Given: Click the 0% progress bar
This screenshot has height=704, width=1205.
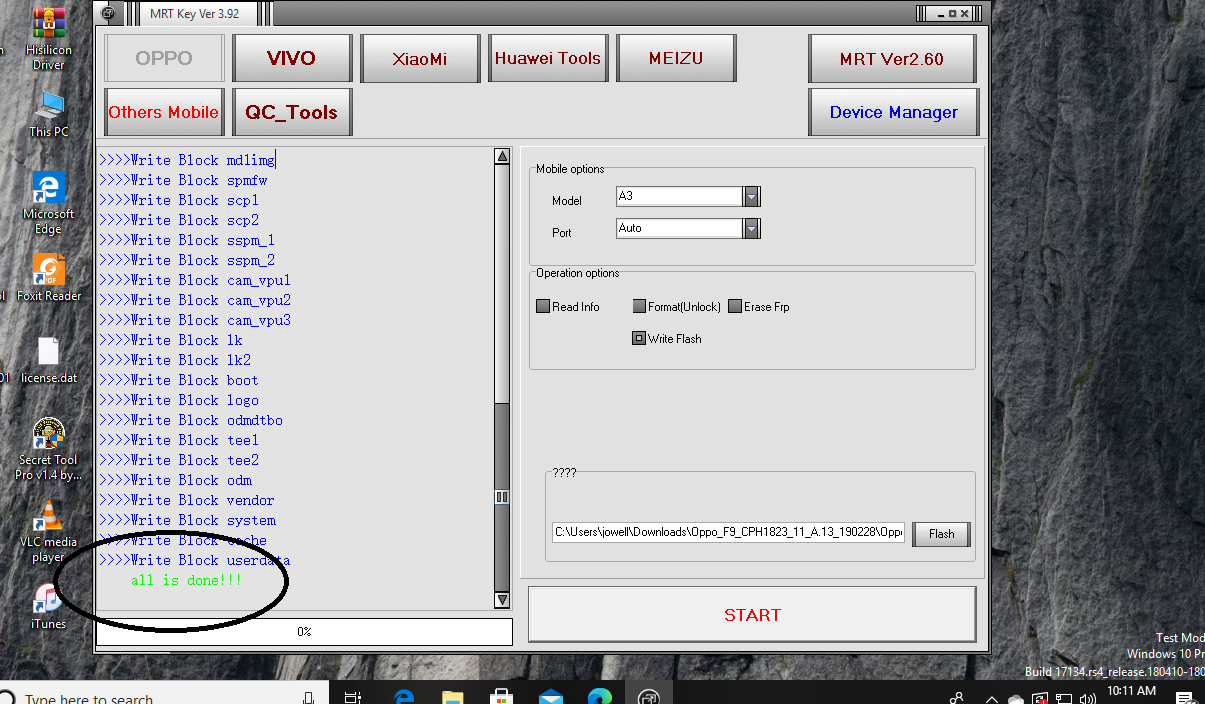Looking at the screenshot, I should tap(304, 632).
